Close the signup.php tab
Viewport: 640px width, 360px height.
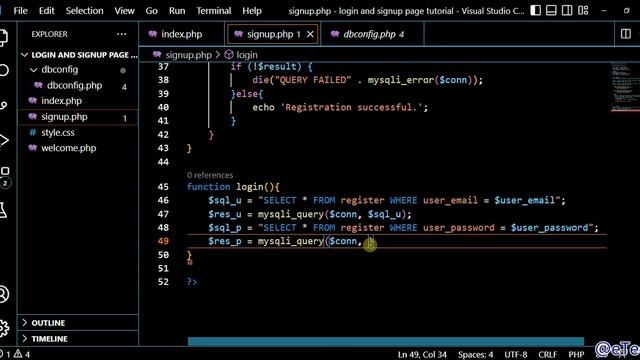click(310, 34)
